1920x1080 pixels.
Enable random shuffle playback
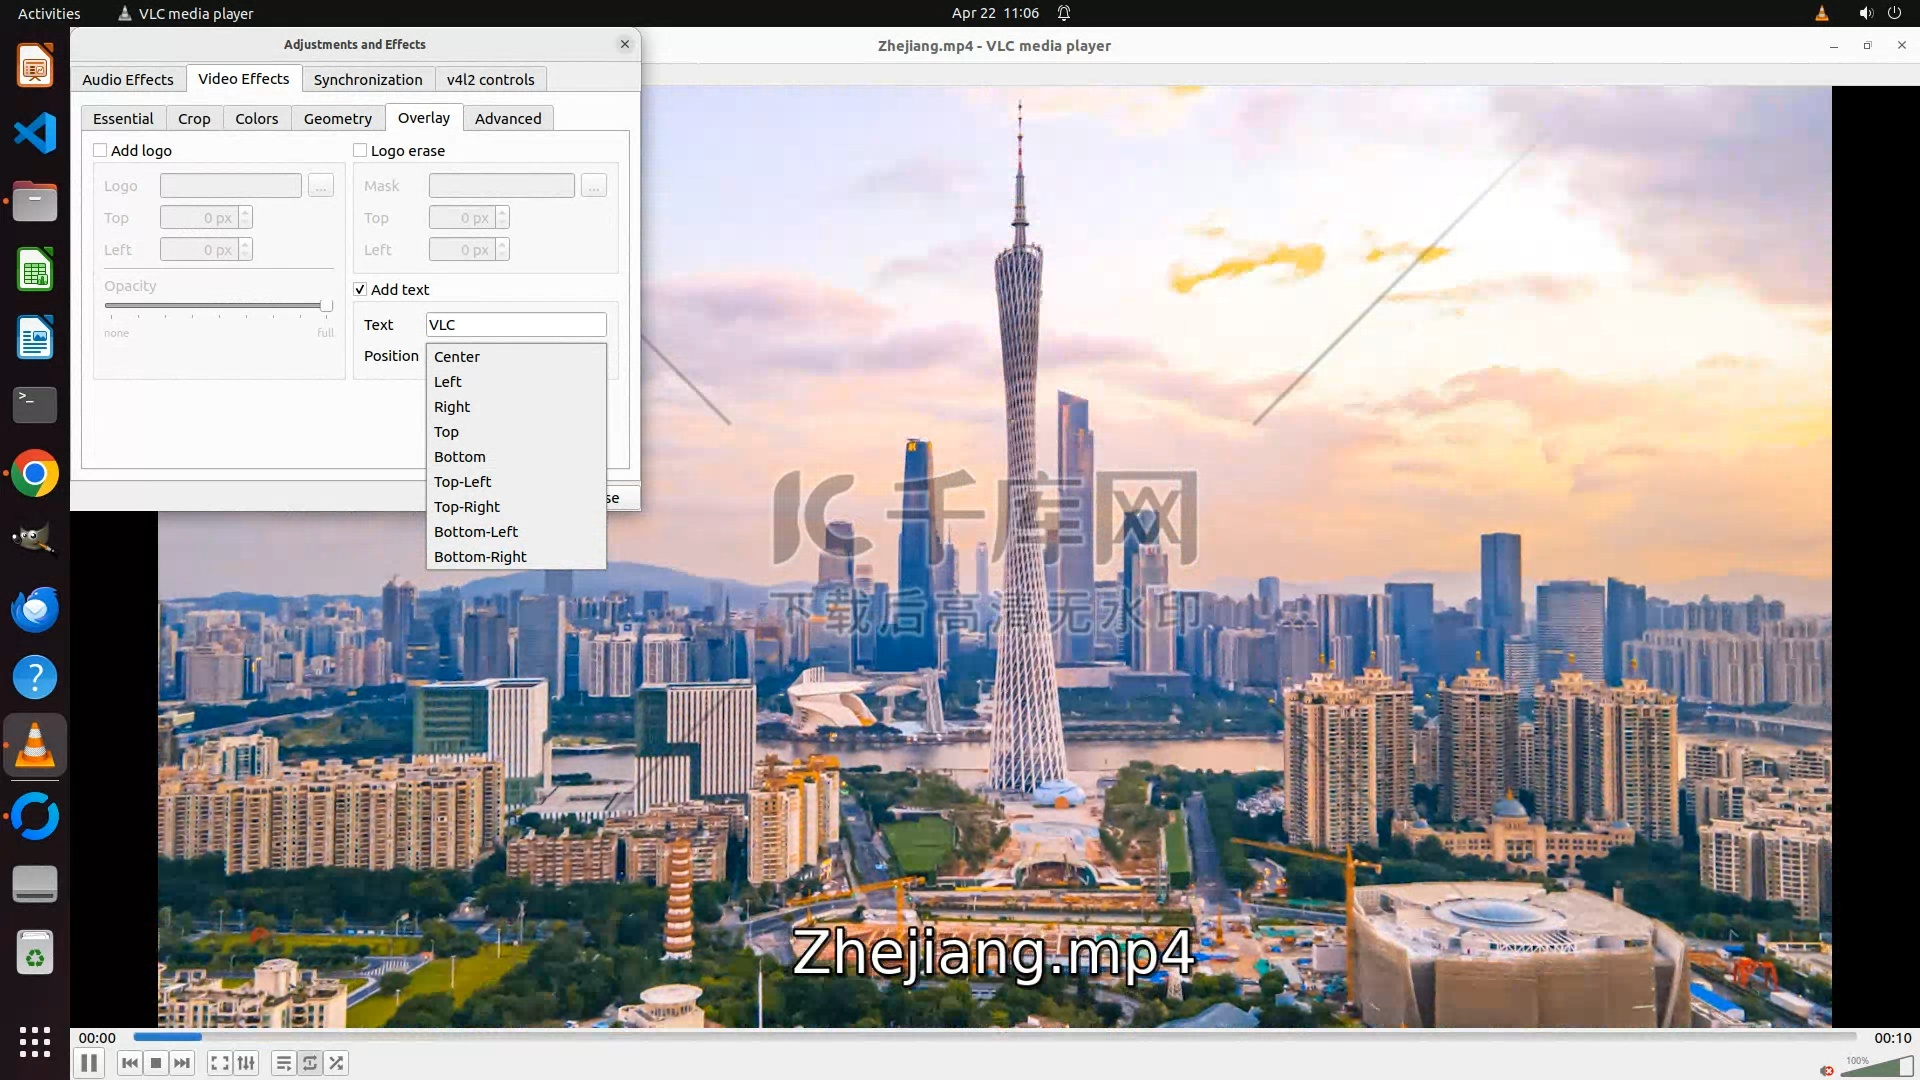(x=337, y=1063)
